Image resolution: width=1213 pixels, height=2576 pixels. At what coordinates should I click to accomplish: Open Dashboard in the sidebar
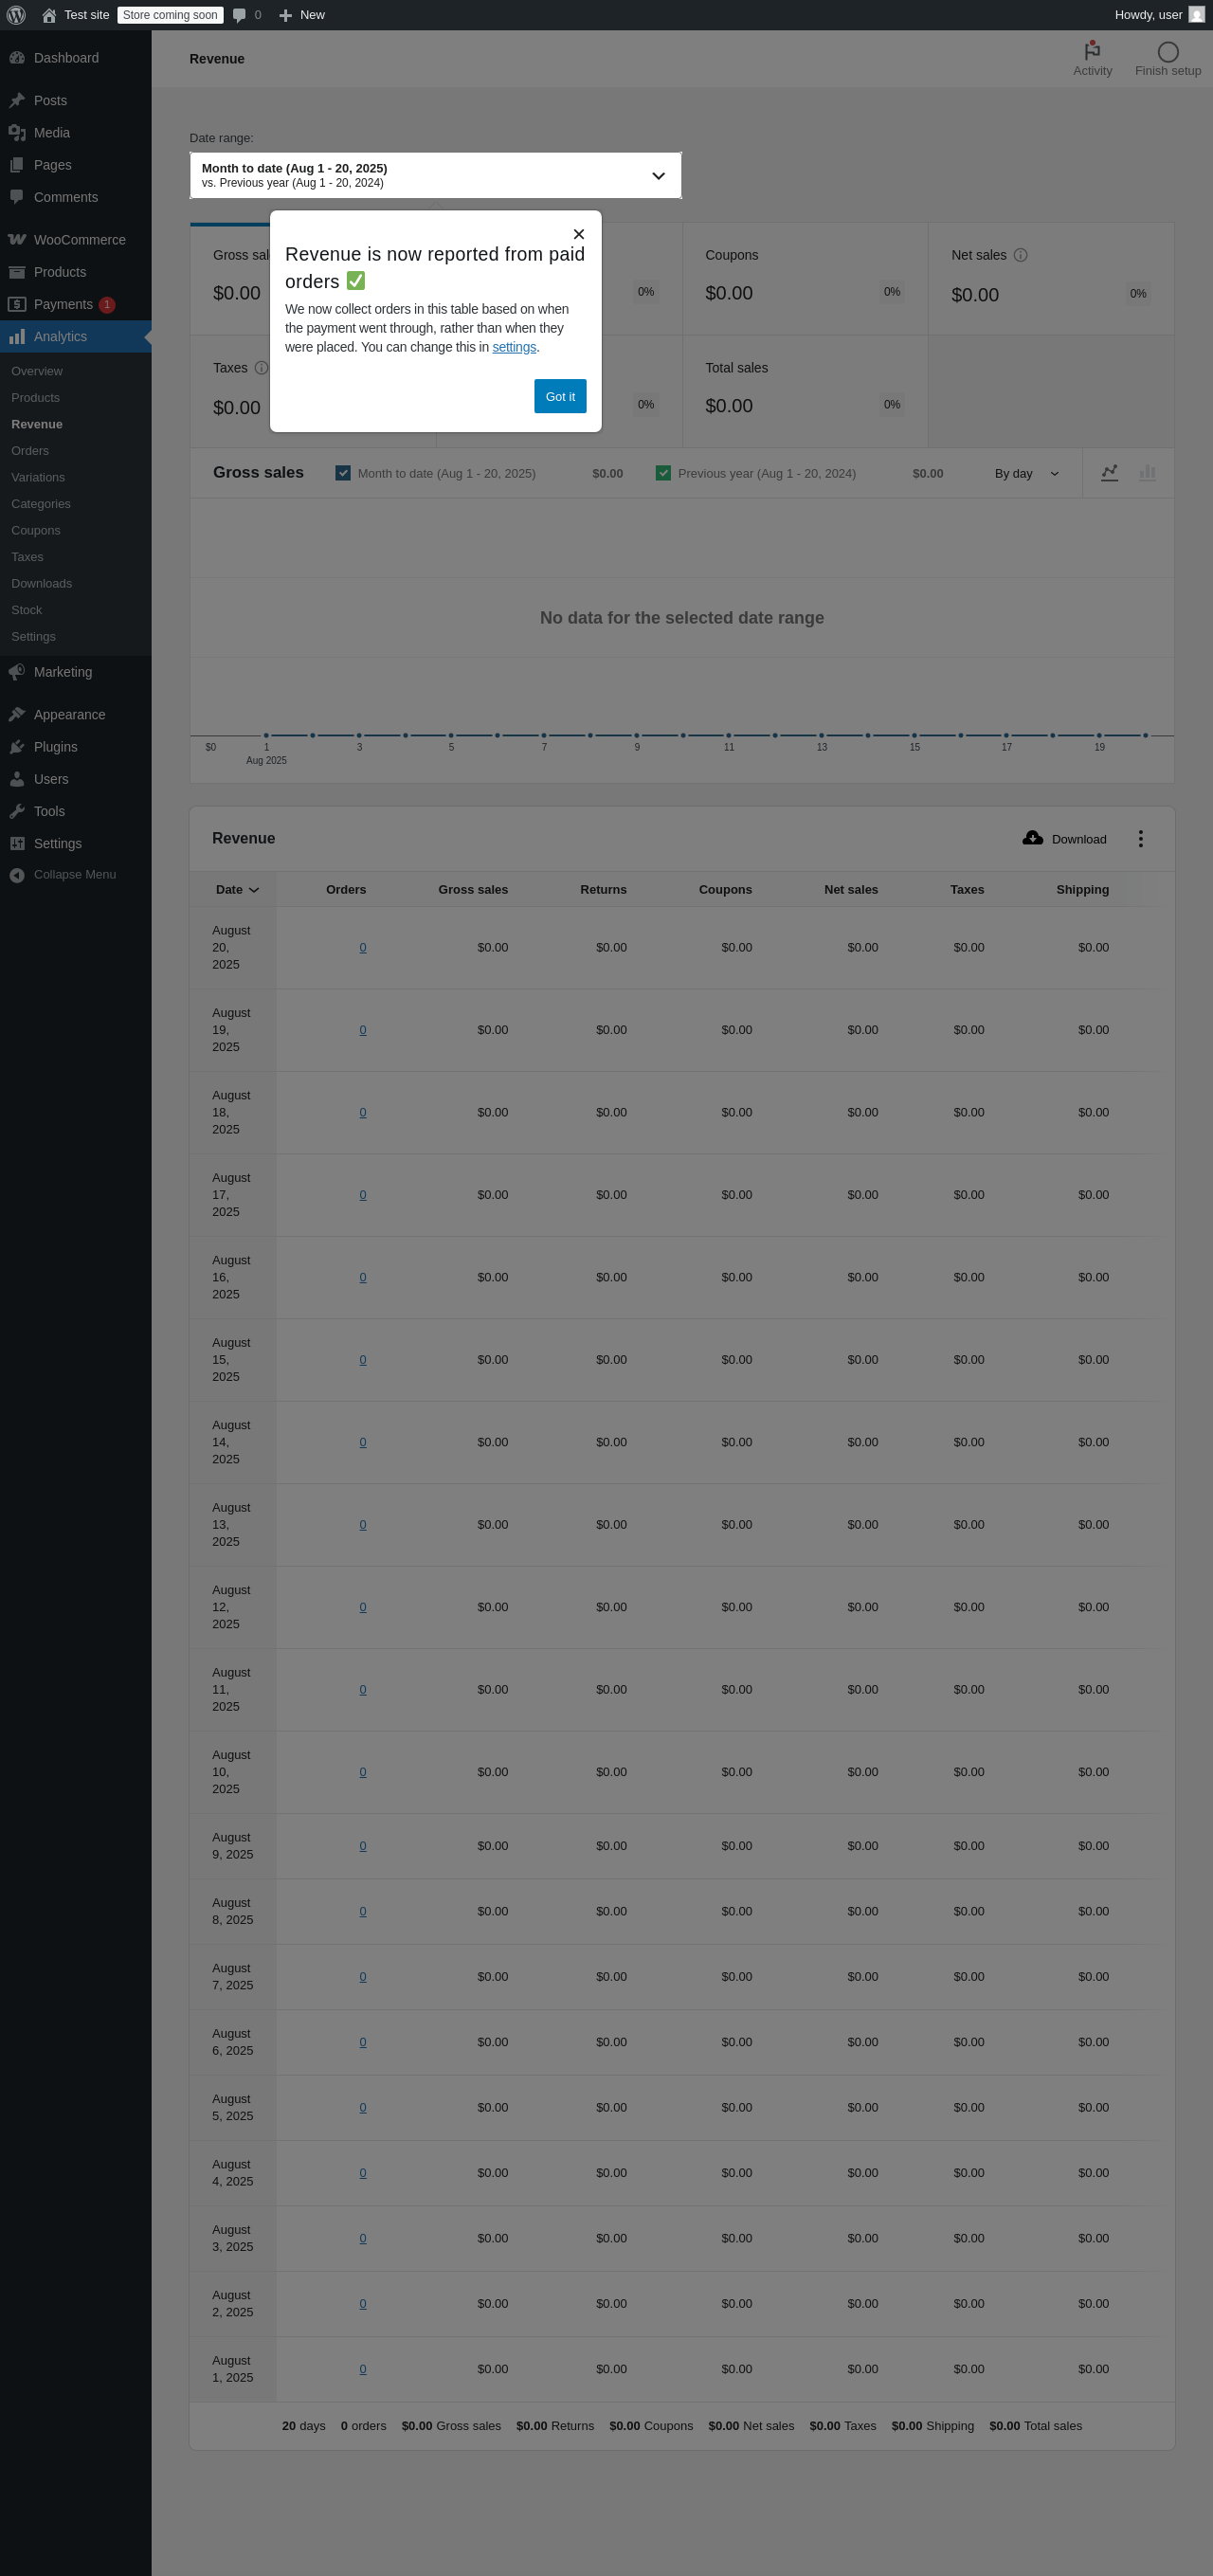[75, 58]
